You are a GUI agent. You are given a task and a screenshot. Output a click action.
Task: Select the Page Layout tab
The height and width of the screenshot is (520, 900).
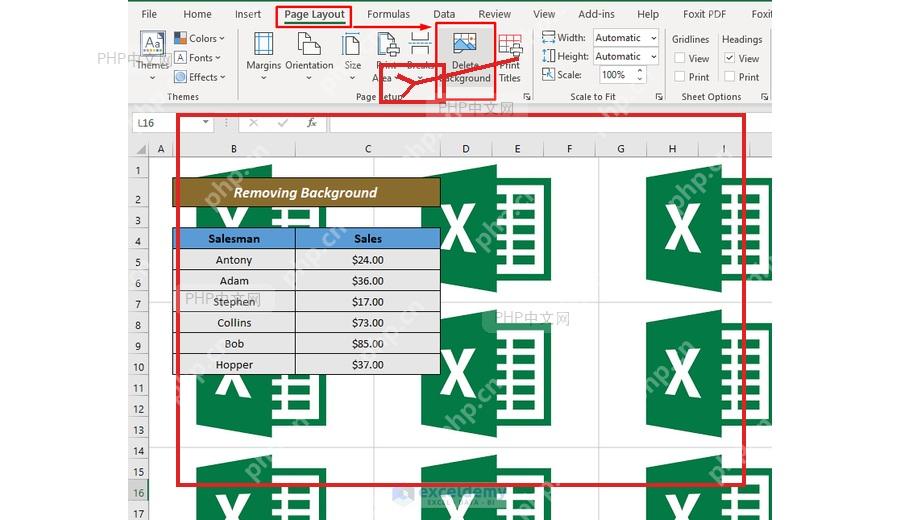coord(314,15)
